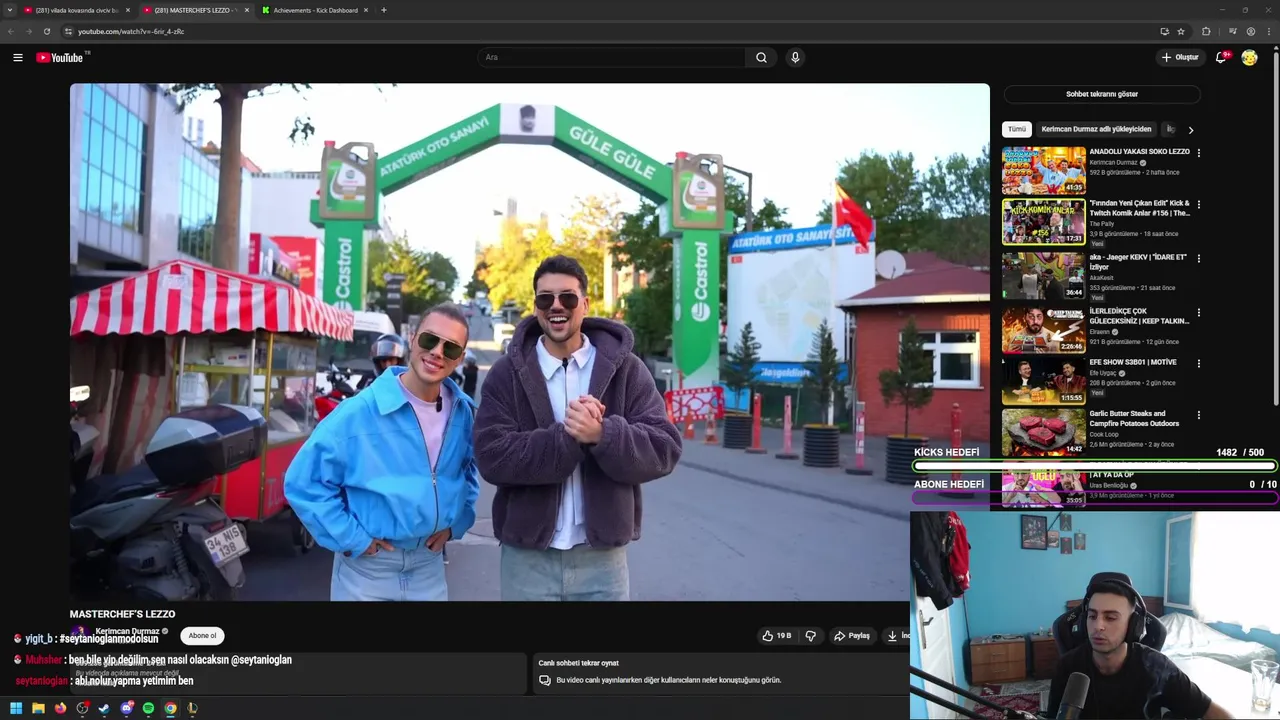Reload the current page
Screen dimensions: 1280x720
[x=47, y=31]
